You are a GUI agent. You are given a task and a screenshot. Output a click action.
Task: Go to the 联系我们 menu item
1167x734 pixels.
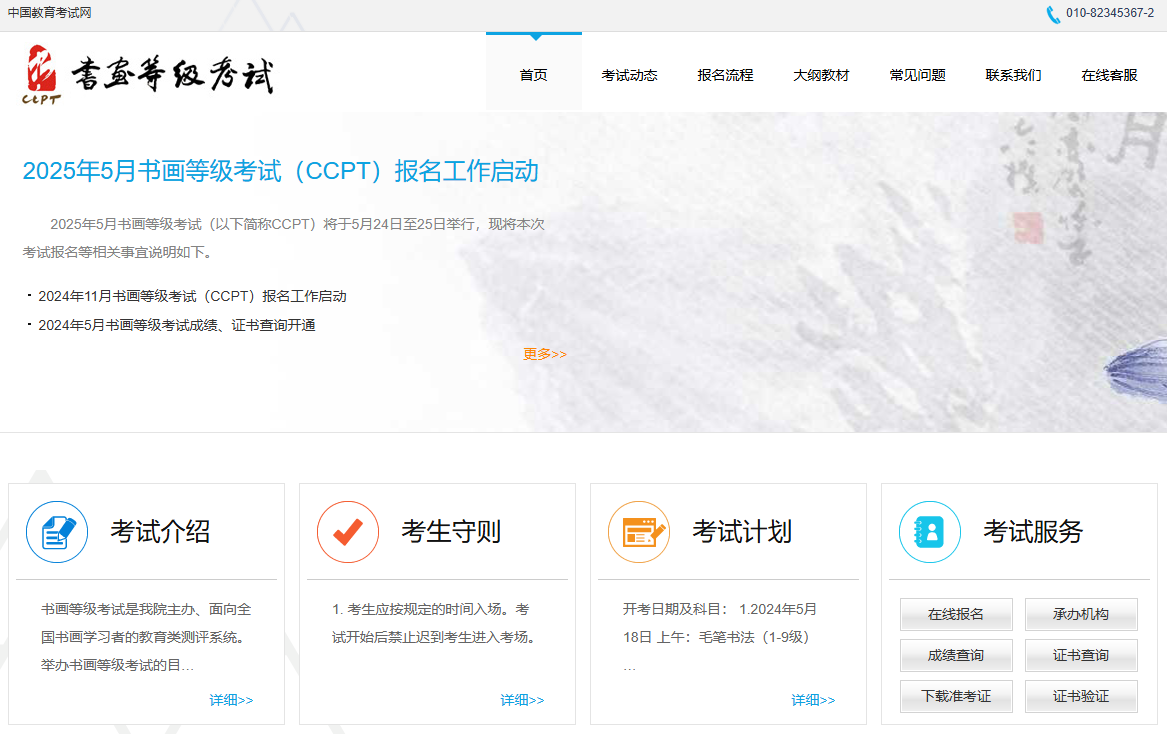point(1014,75)
